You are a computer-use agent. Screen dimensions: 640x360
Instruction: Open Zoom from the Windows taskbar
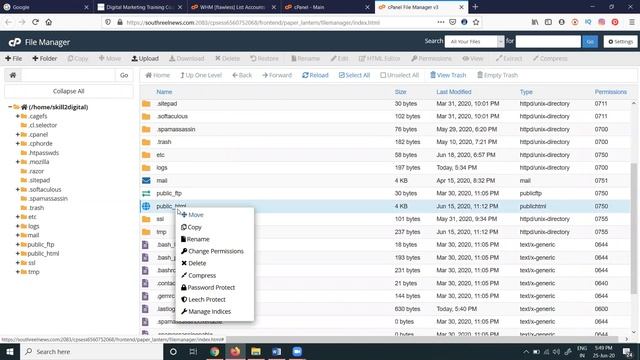click(297, 351)
